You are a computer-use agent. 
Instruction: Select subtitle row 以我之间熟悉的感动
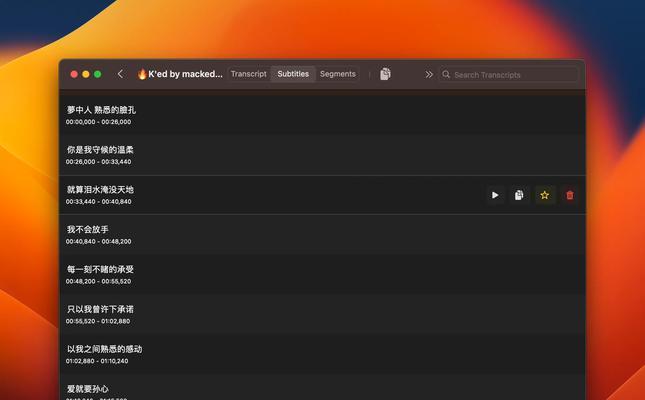pyautogui.click(x=322, y=354)
